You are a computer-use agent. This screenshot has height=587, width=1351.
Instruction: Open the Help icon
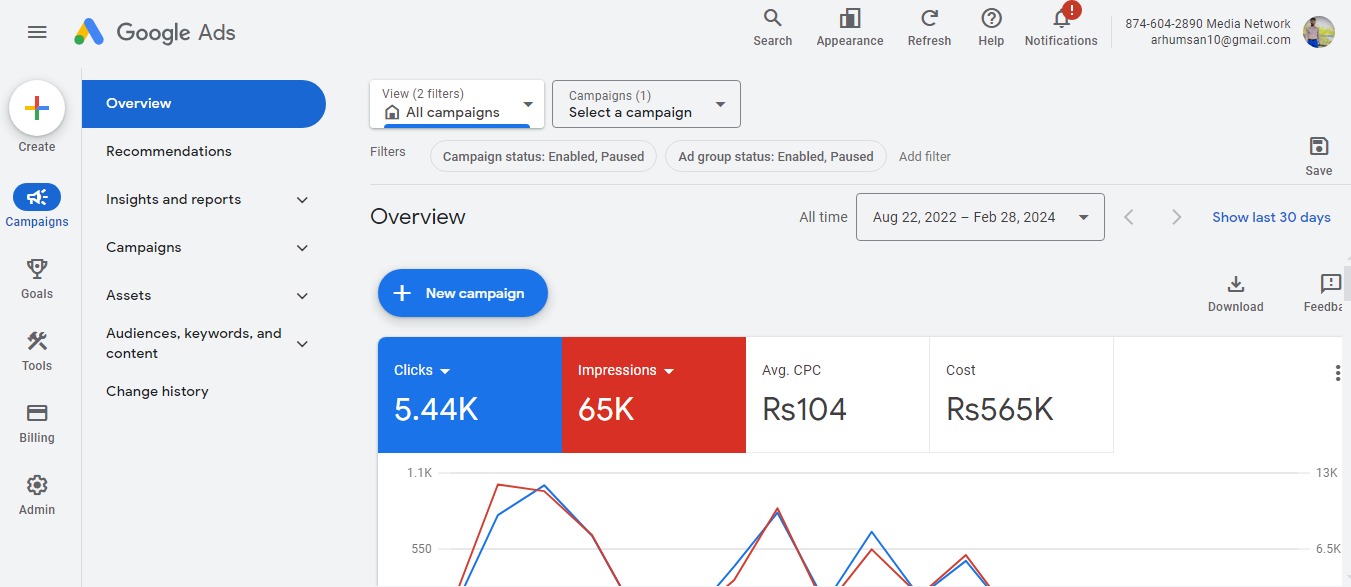tap(991, 19)
